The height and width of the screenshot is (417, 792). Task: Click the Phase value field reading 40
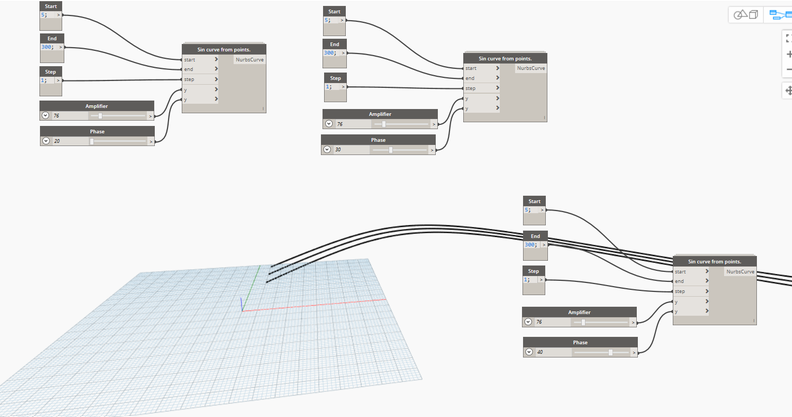[x=553, y=352]
